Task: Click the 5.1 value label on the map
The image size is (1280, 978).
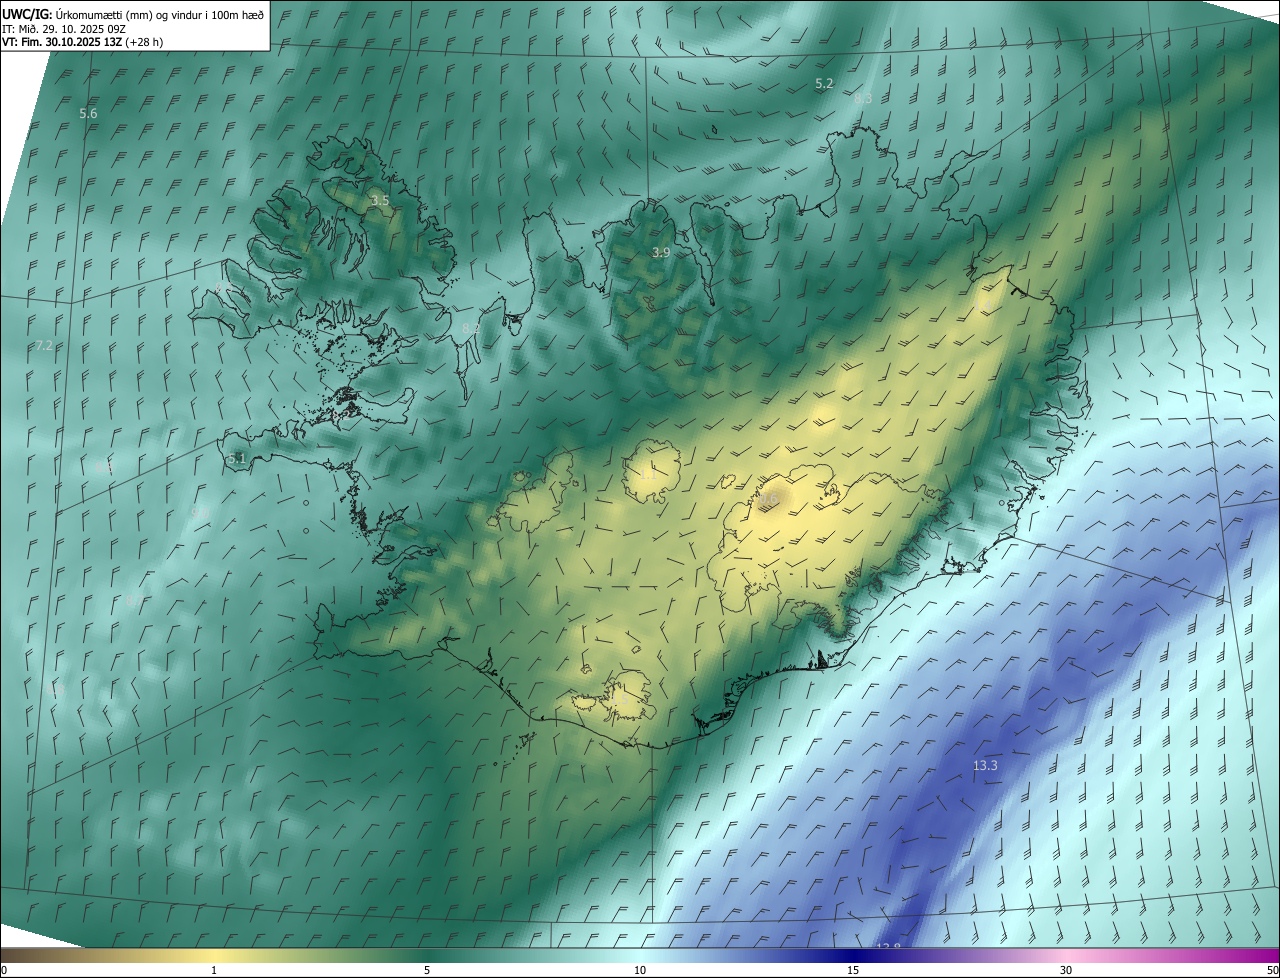Action: coord(236,459)
